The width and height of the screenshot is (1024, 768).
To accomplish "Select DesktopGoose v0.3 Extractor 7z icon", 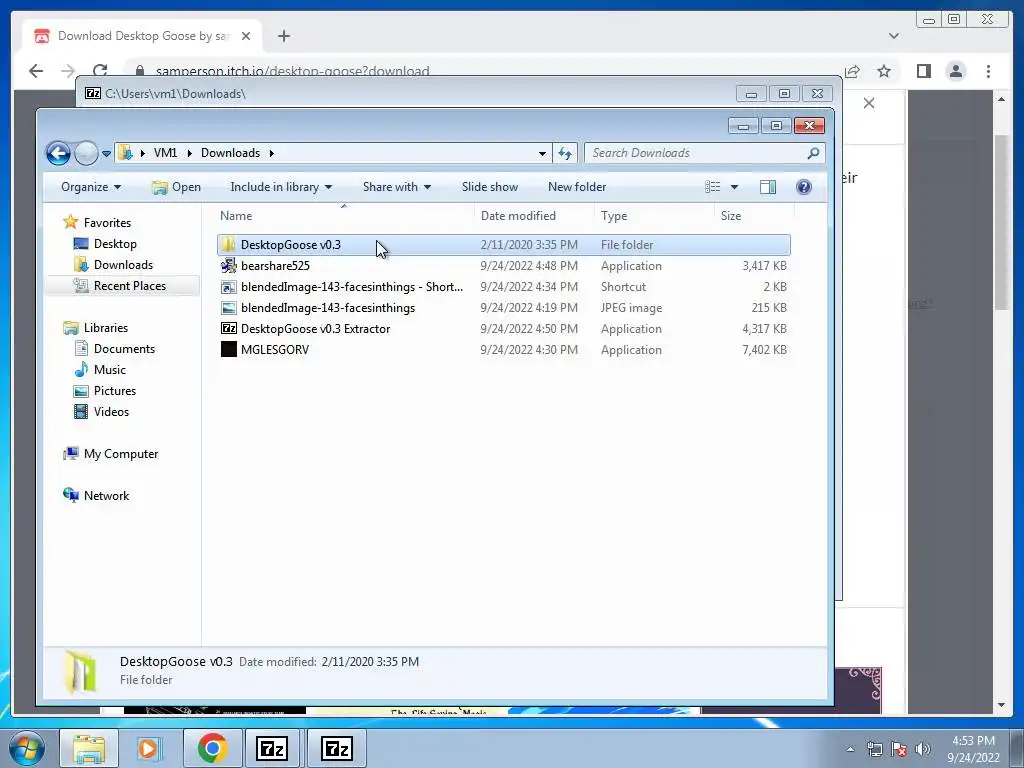I will (229, 328).
